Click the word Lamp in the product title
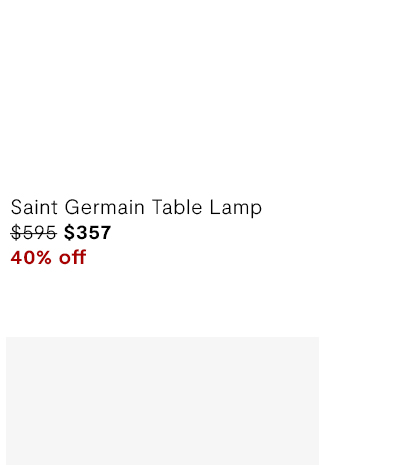 click(236, 208)
